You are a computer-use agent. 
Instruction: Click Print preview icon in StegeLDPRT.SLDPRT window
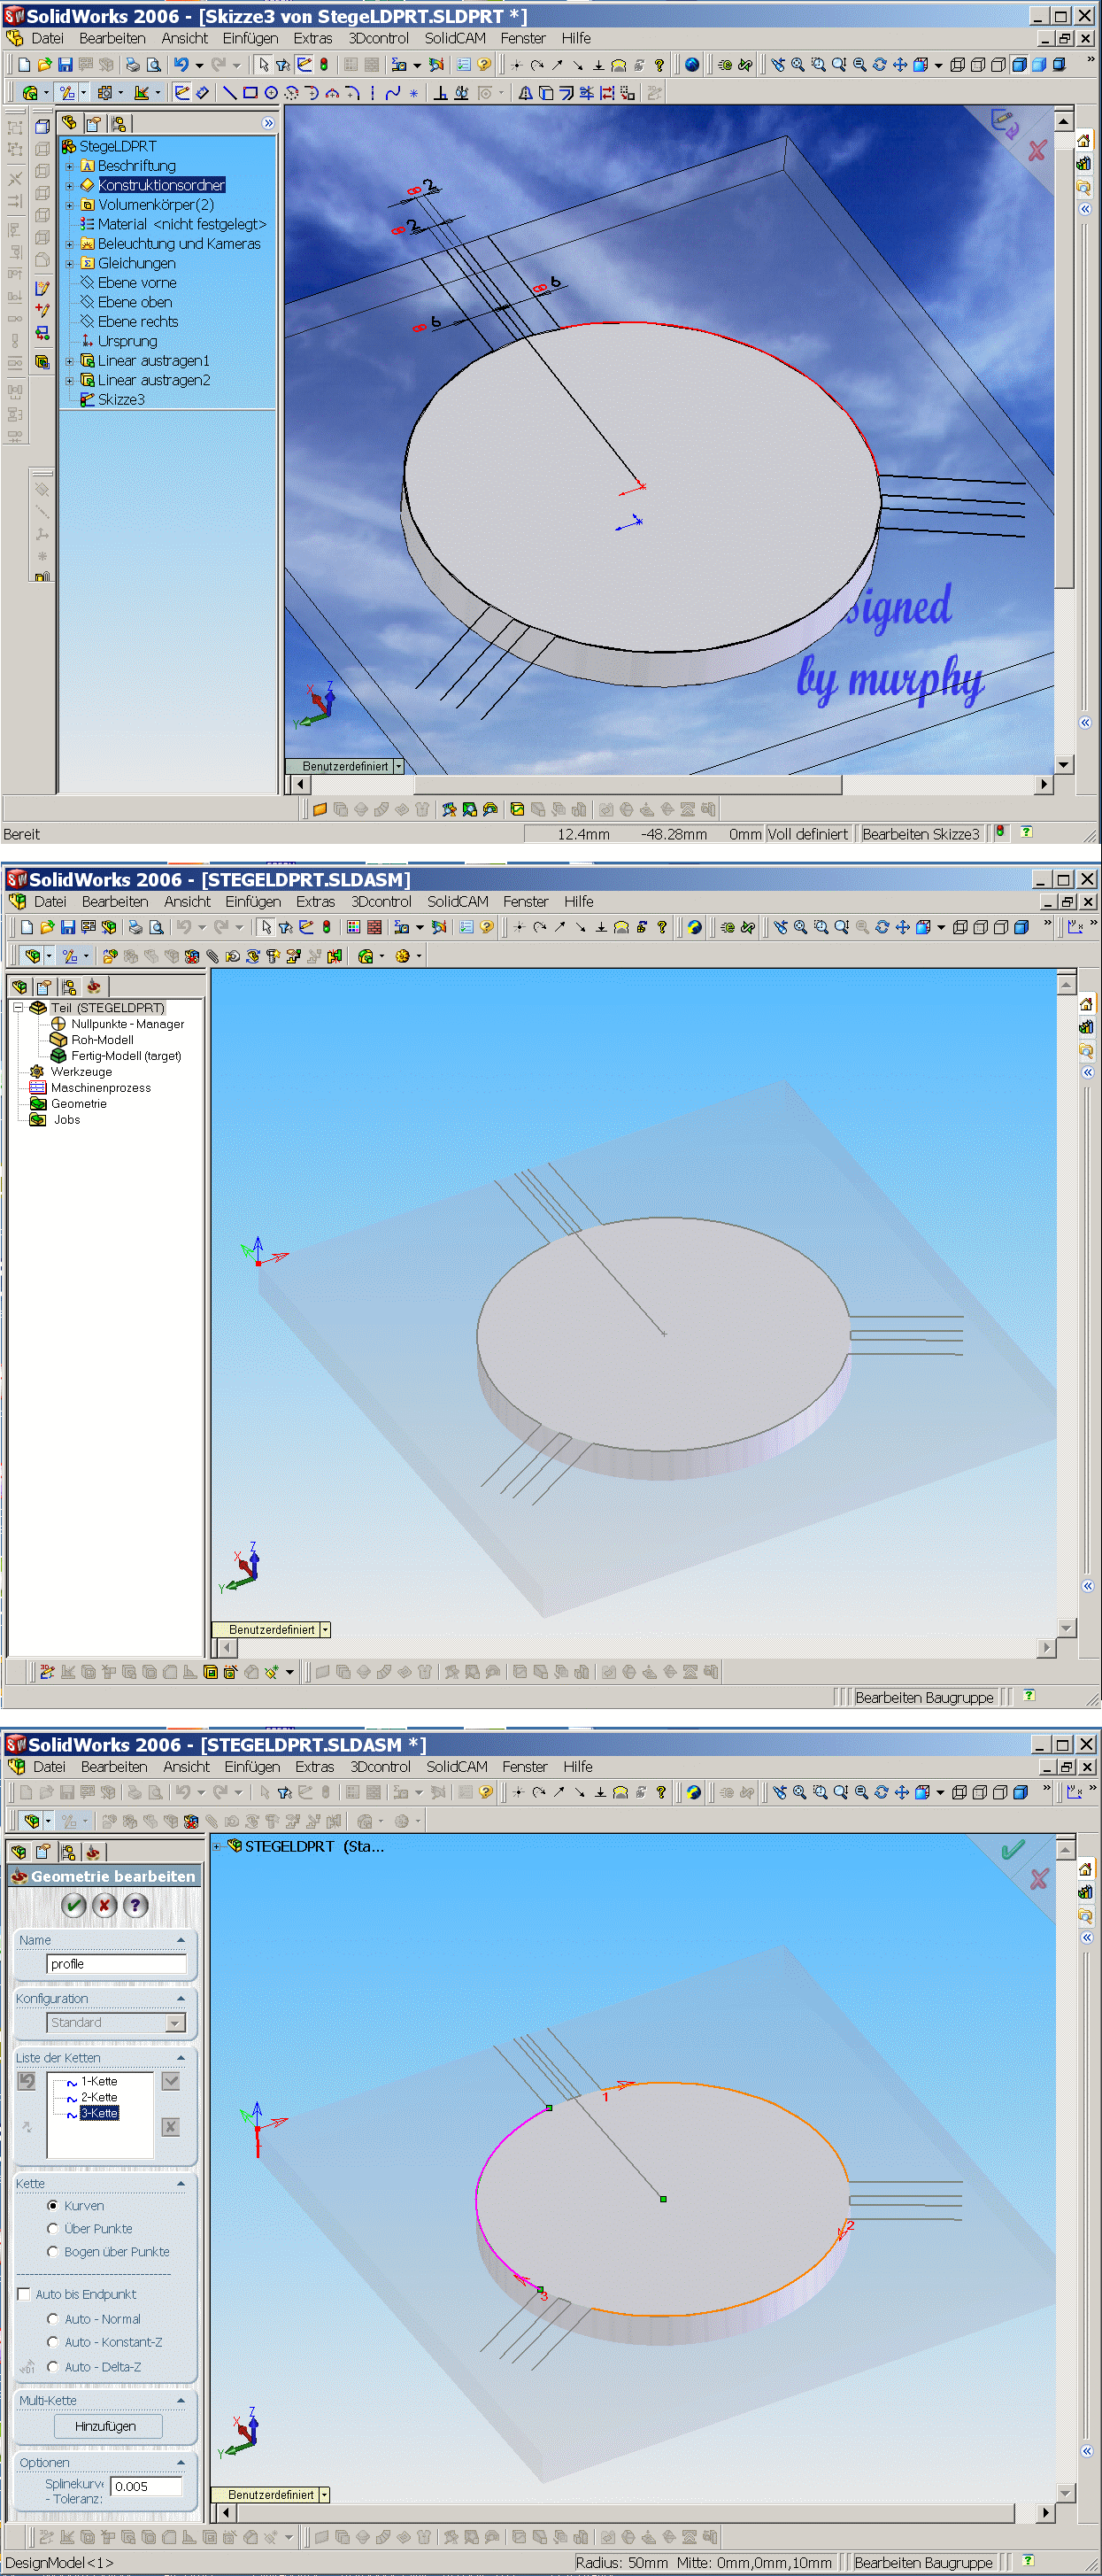point(154,65)
